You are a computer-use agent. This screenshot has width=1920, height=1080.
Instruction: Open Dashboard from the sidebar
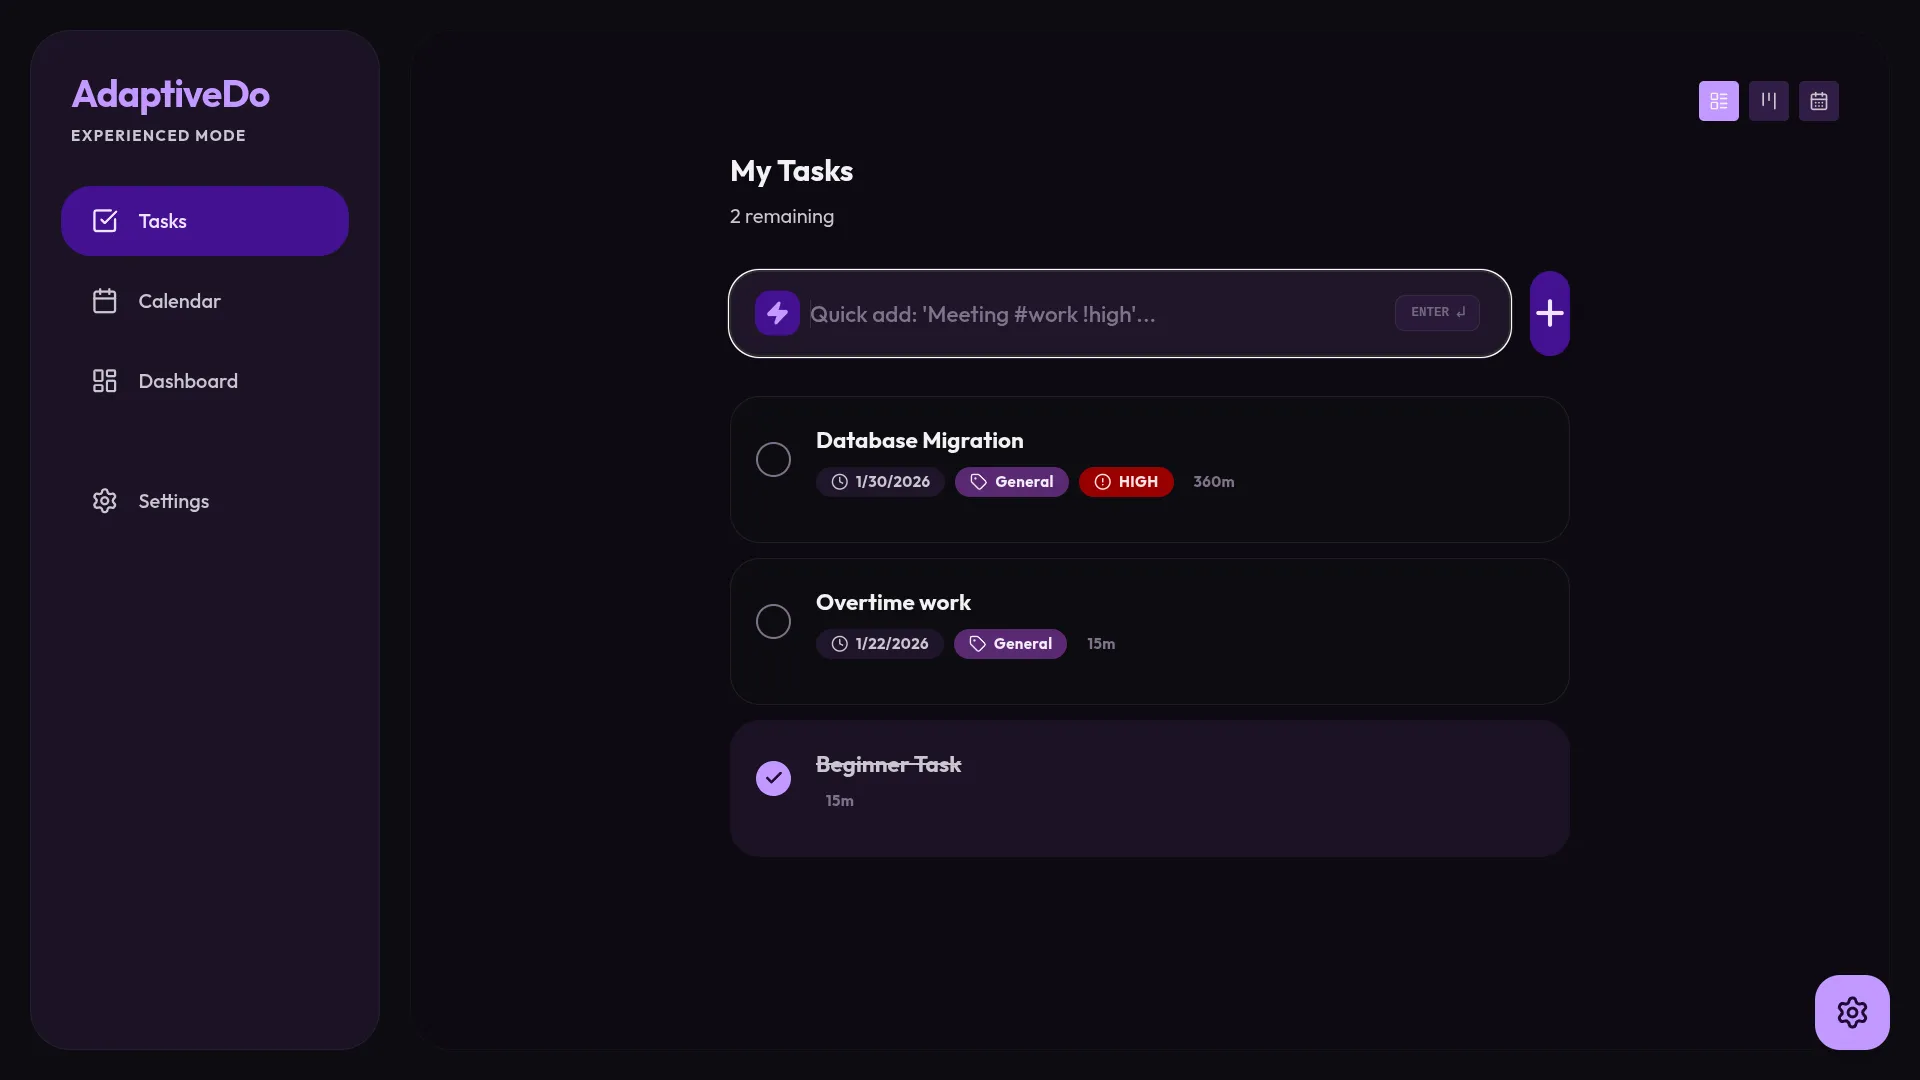click(x=187, y=381)
